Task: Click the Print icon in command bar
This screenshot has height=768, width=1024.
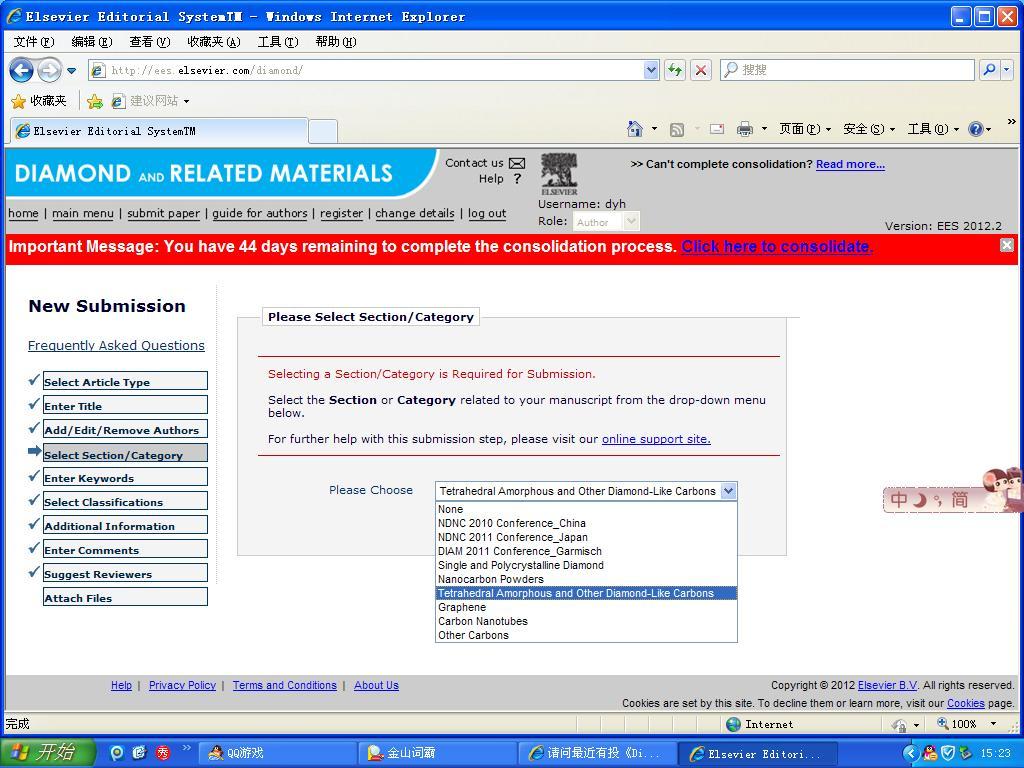Action: [x=744, y=129]
